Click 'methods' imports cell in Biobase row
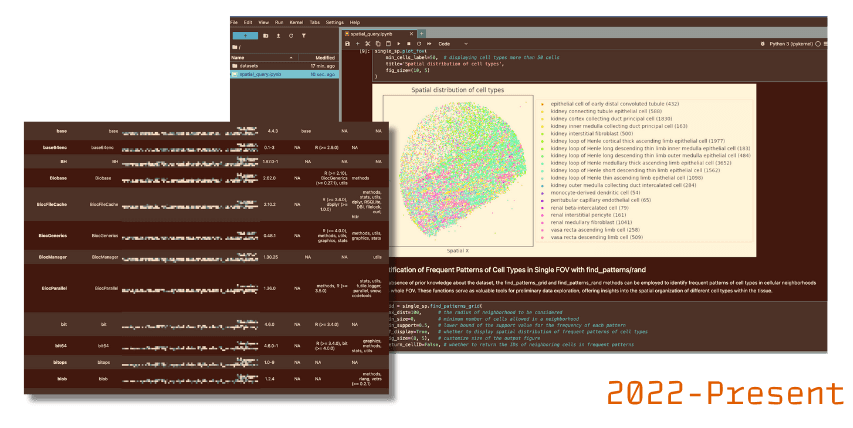The height and width of the screenshot is (428, 853). (x=360, y=178)
